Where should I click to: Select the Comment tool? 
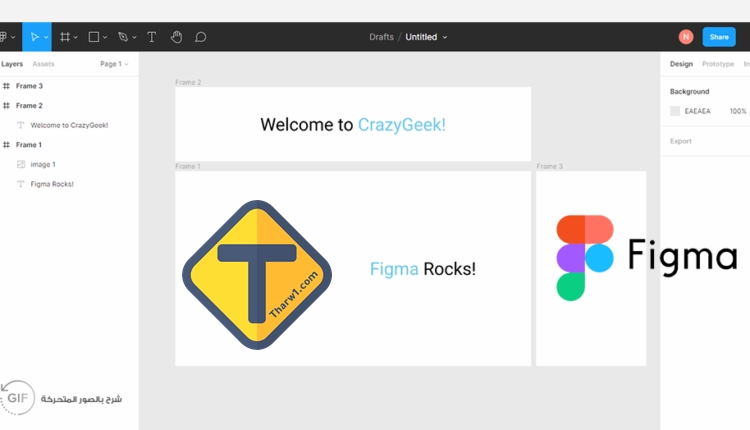[200, 37]
